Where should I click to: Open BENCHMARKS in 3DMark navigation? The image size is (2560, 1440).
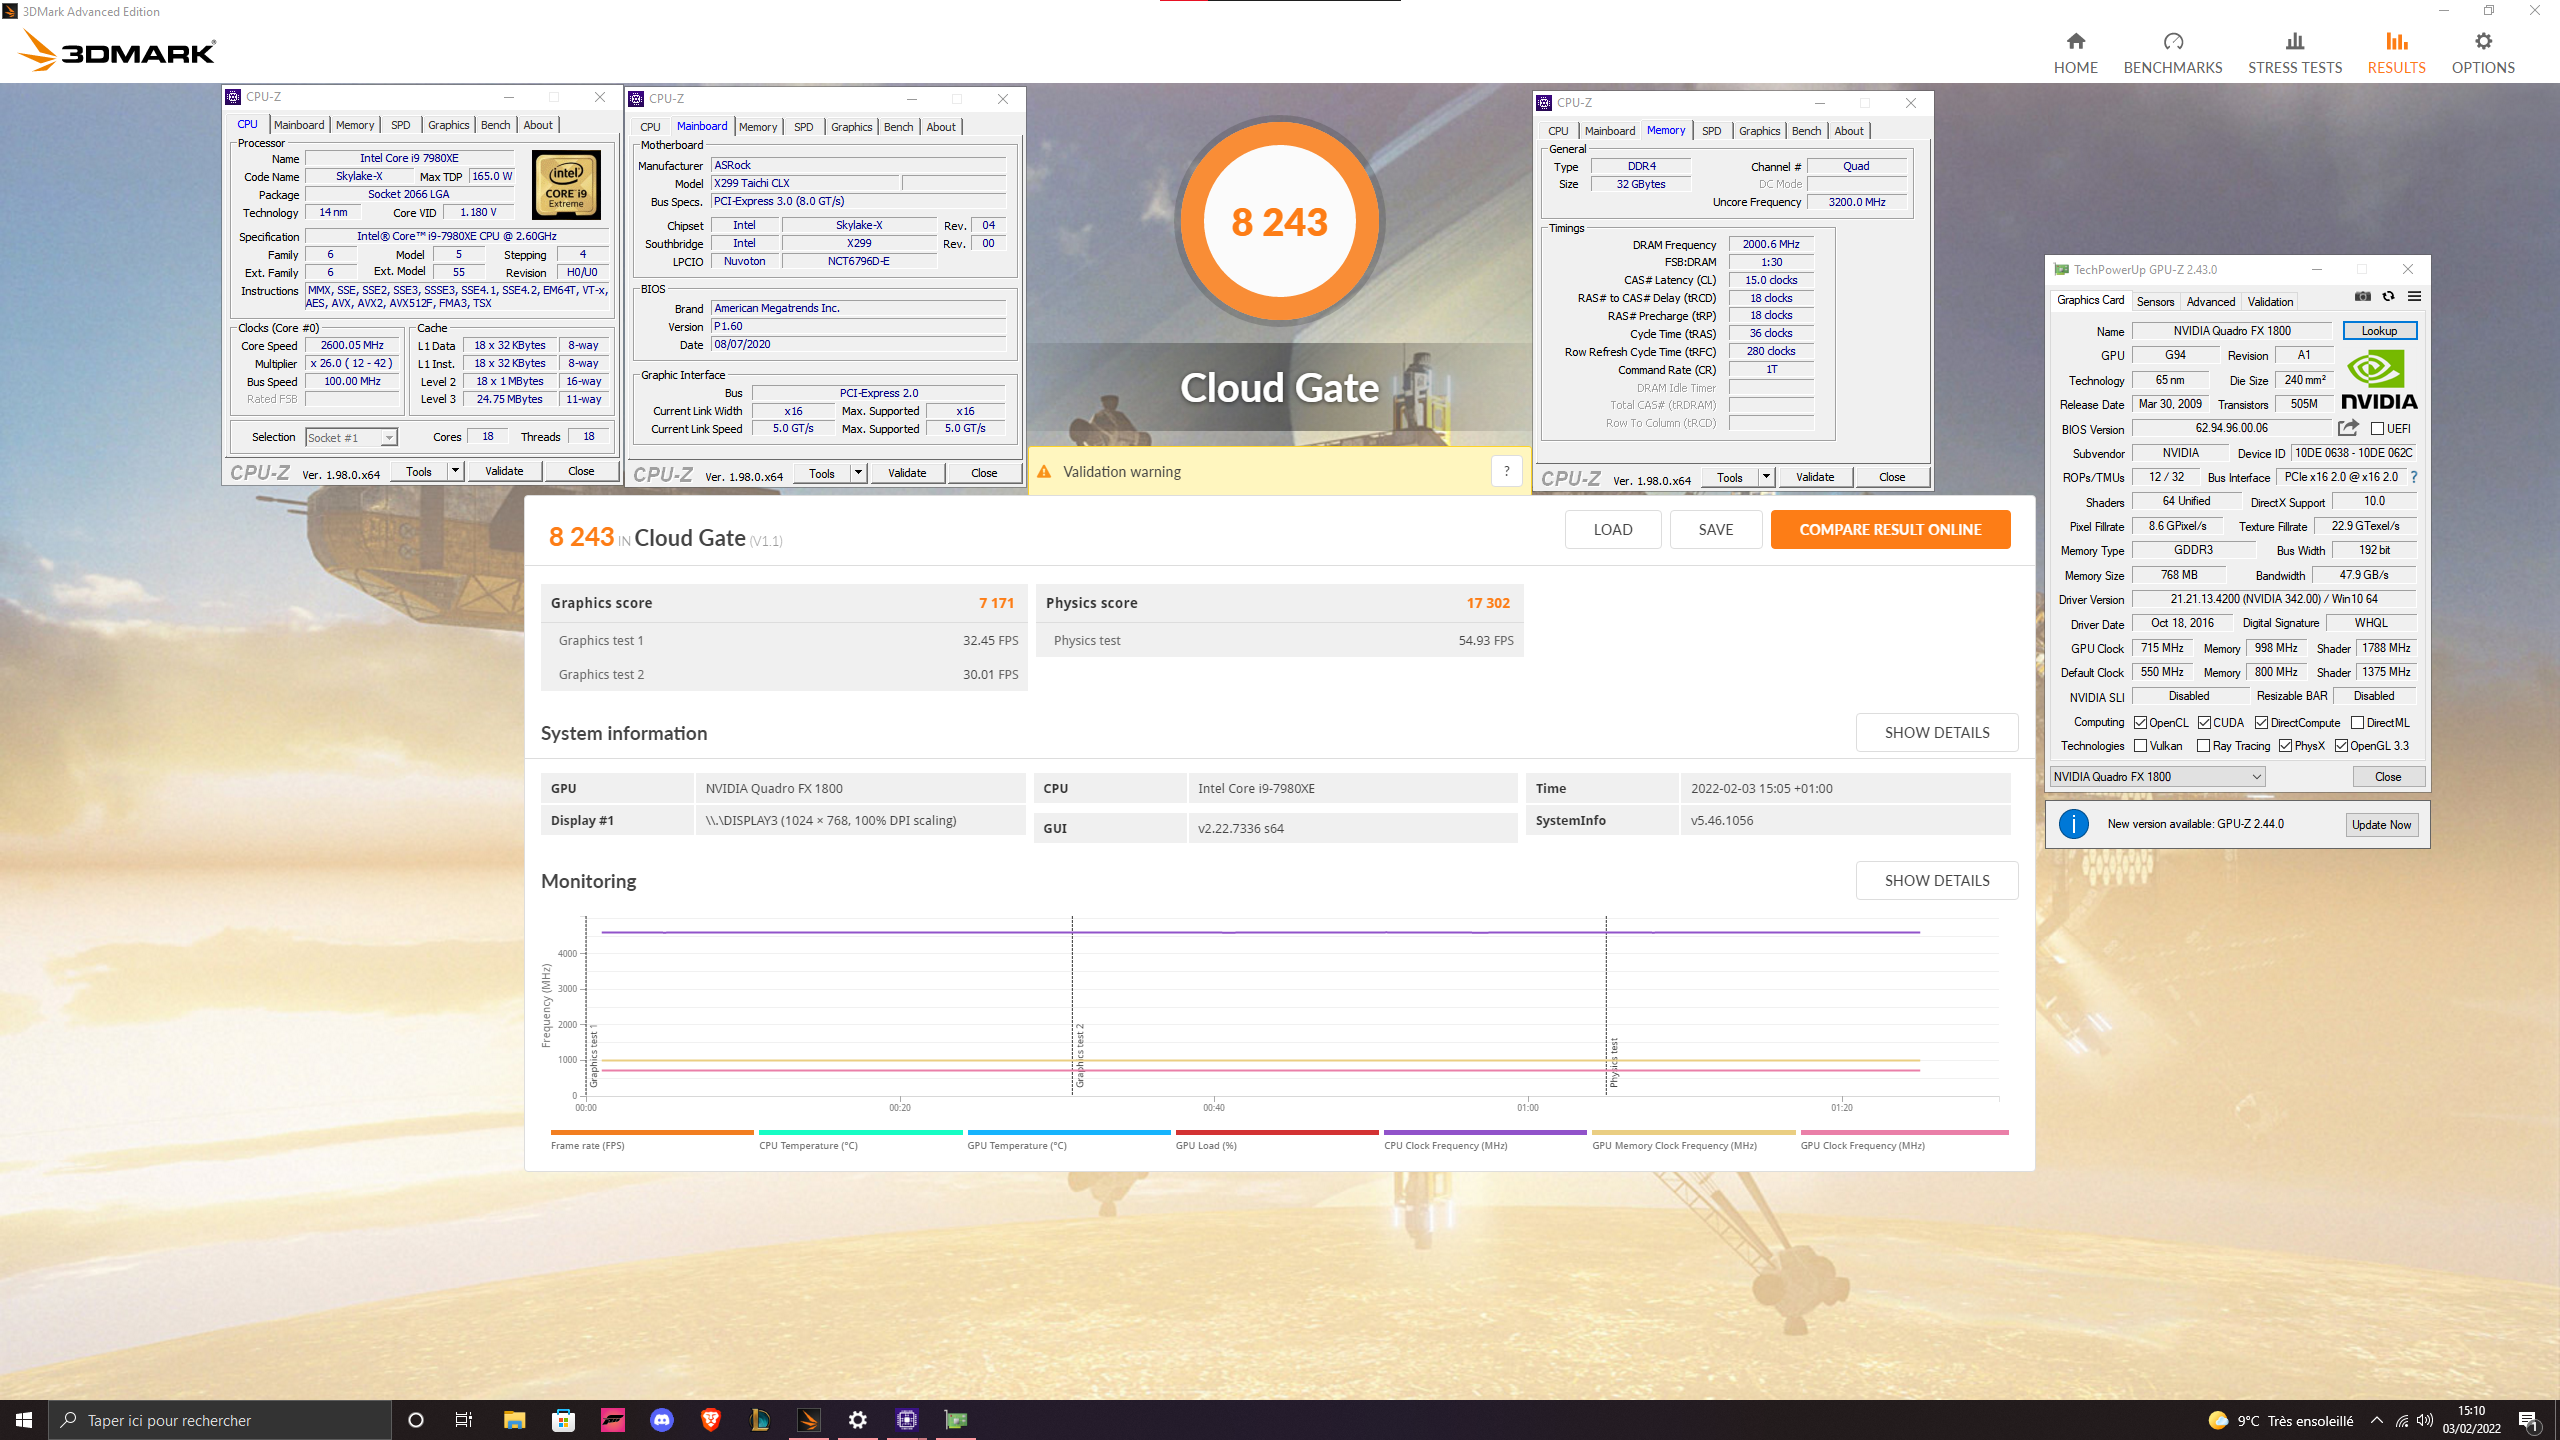click(x=2172, y=53)
